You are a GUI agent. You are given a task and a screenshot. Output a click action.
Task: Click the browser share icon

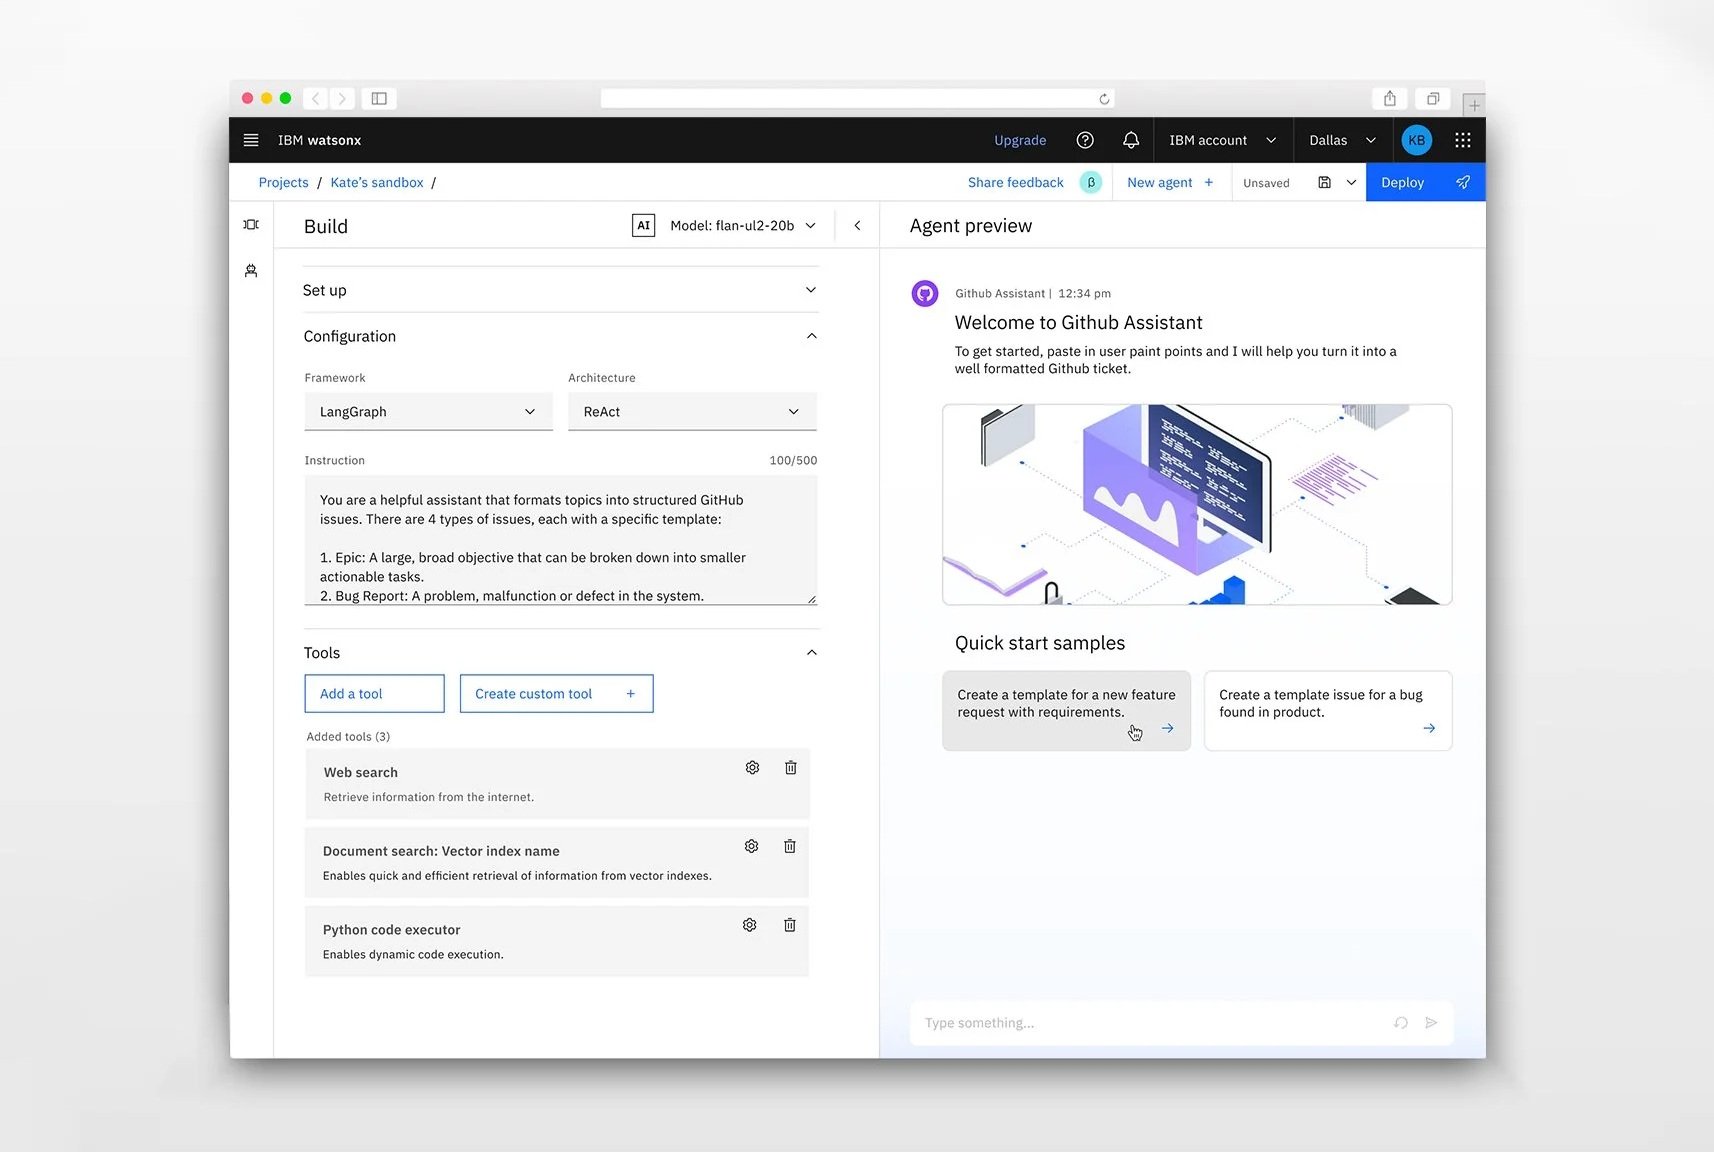[1390, 98]
